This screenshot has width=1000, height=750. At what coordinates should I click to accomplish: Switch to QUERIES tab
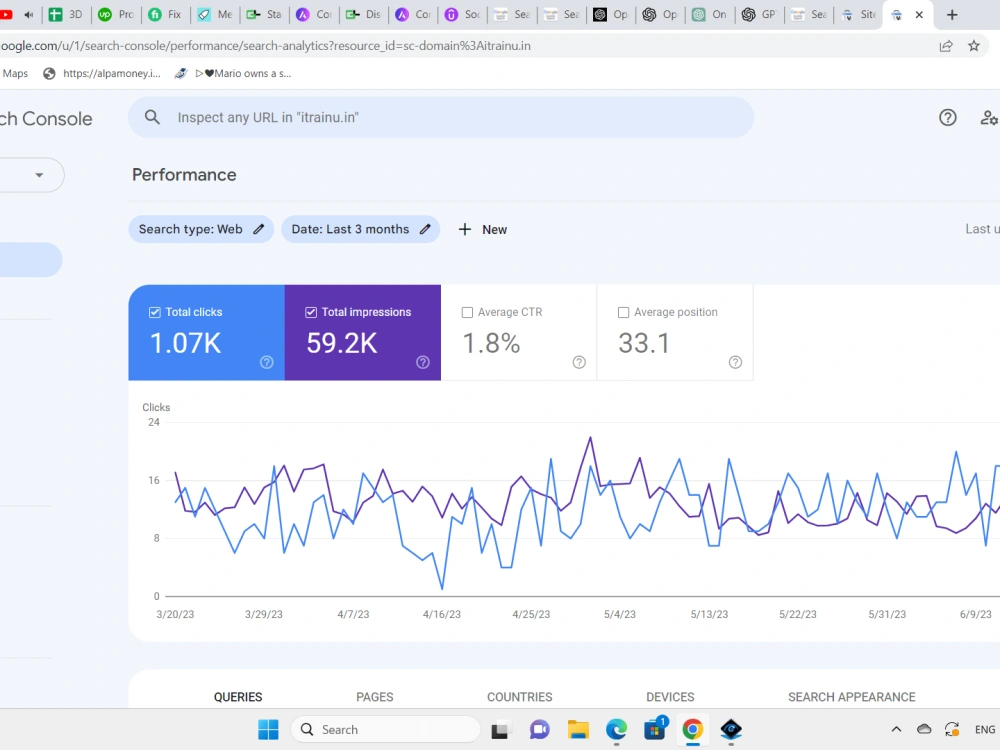pos(238,696)
